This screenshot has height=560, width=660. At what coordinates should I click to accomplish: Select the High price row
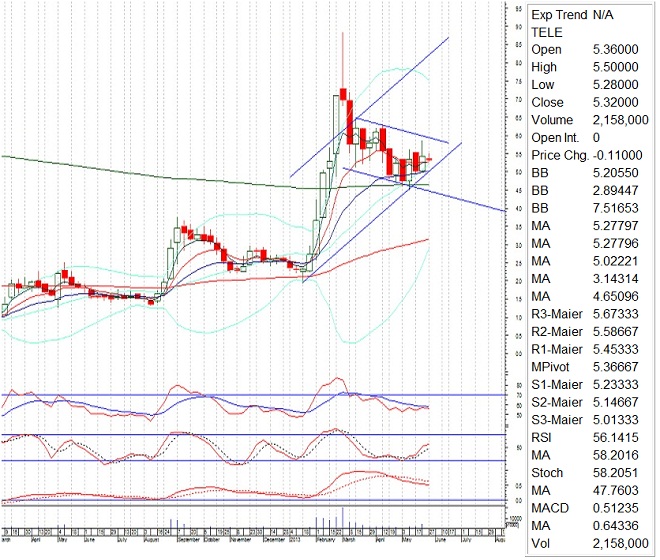590,67
